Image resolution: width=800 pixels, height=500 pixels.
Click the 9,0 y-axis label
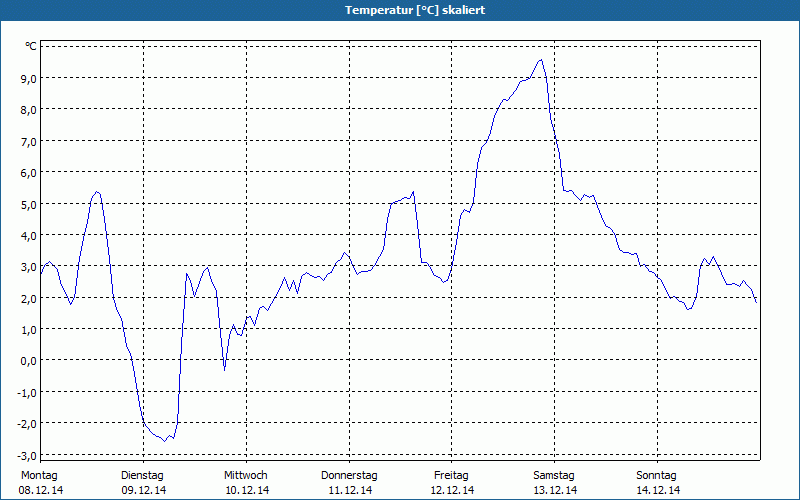coord(29,78)
